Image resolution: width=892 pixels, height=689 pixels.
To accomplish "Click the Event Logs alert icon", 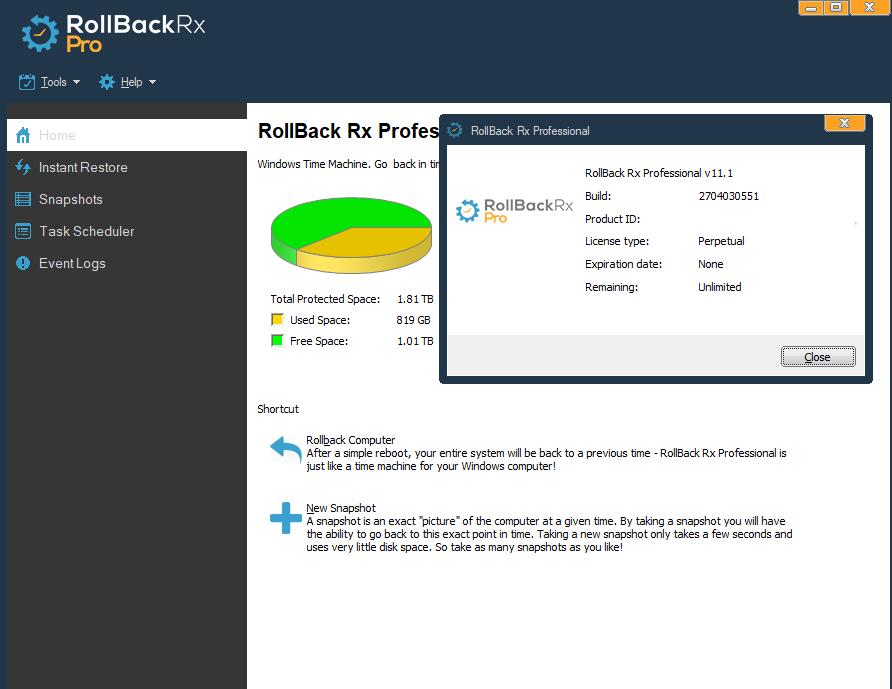I will pos(23,263).
